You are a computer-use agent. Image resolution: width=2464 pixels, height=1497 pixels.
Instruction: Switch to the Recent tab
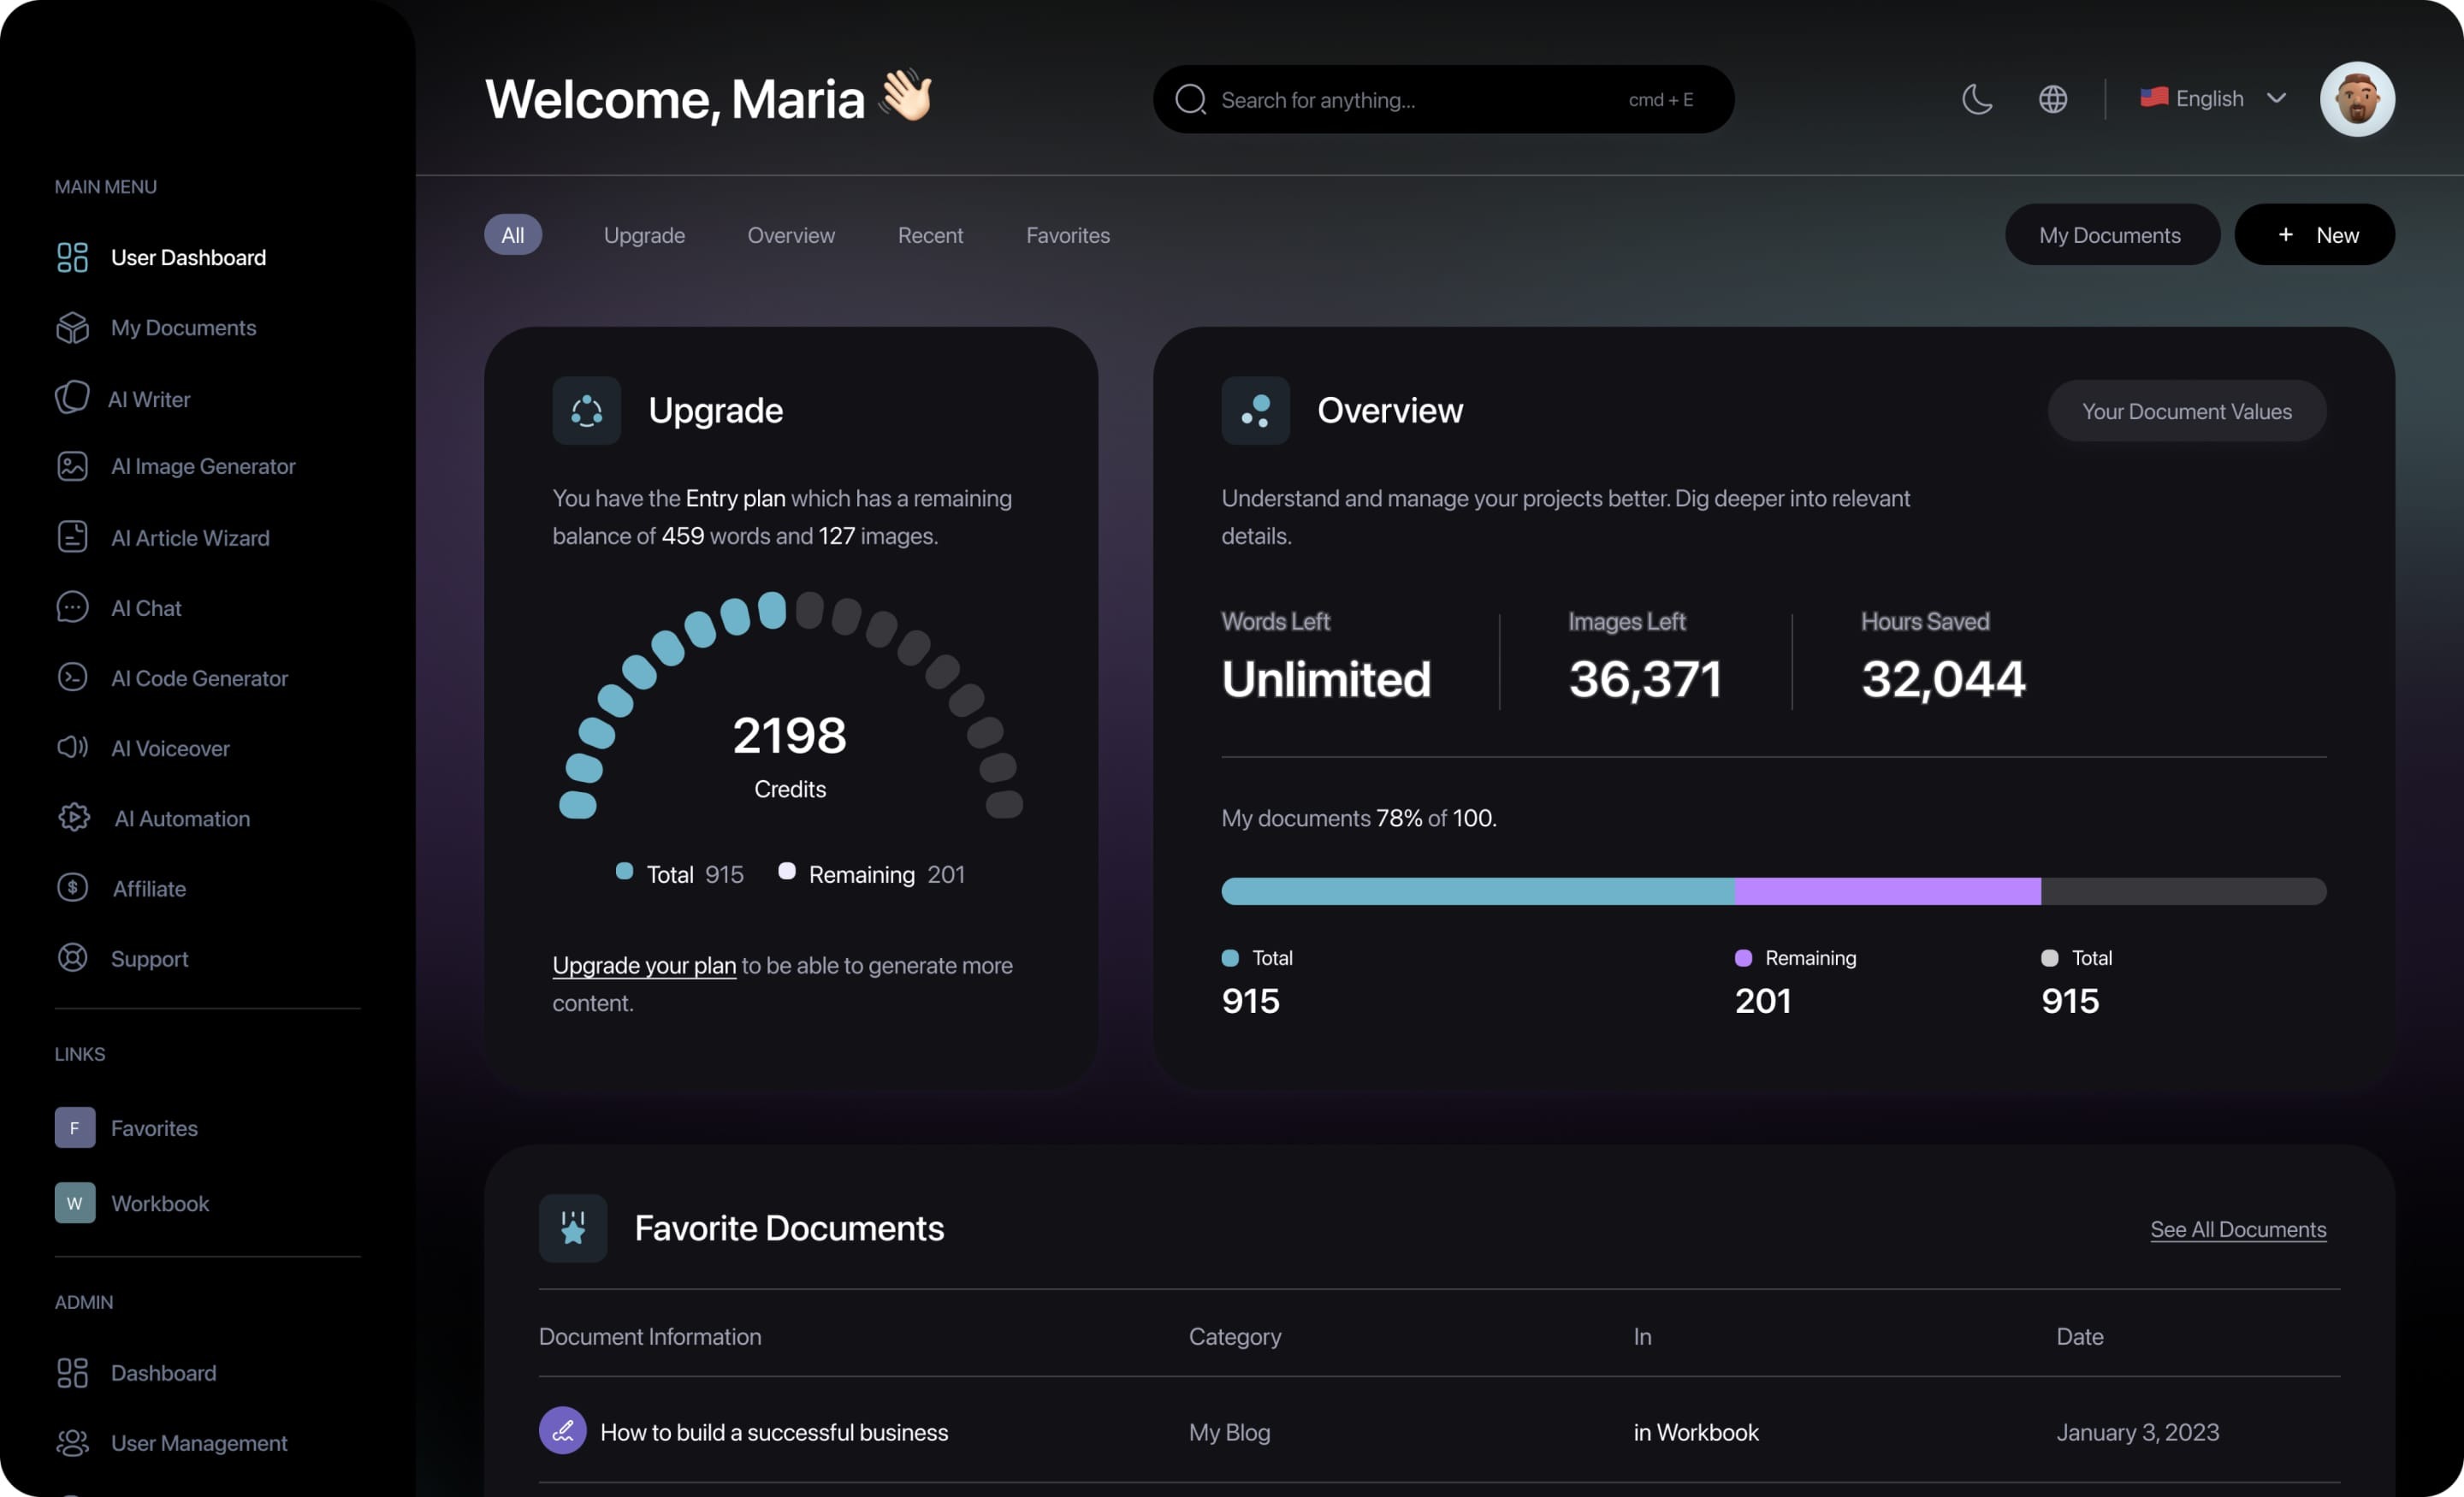click(x=930, y=235)
